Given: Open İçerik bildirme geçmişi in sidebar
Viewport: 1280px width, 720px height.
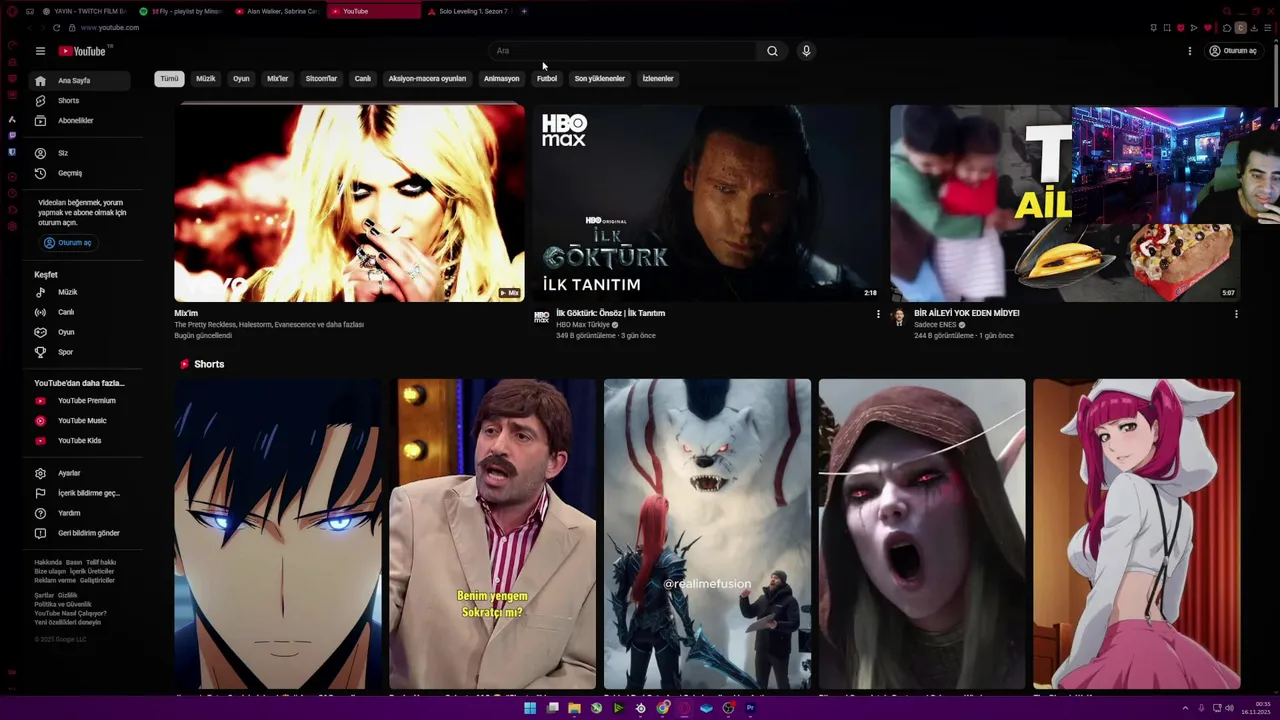Looking at the screenshot, I should [x=81, y=493].
